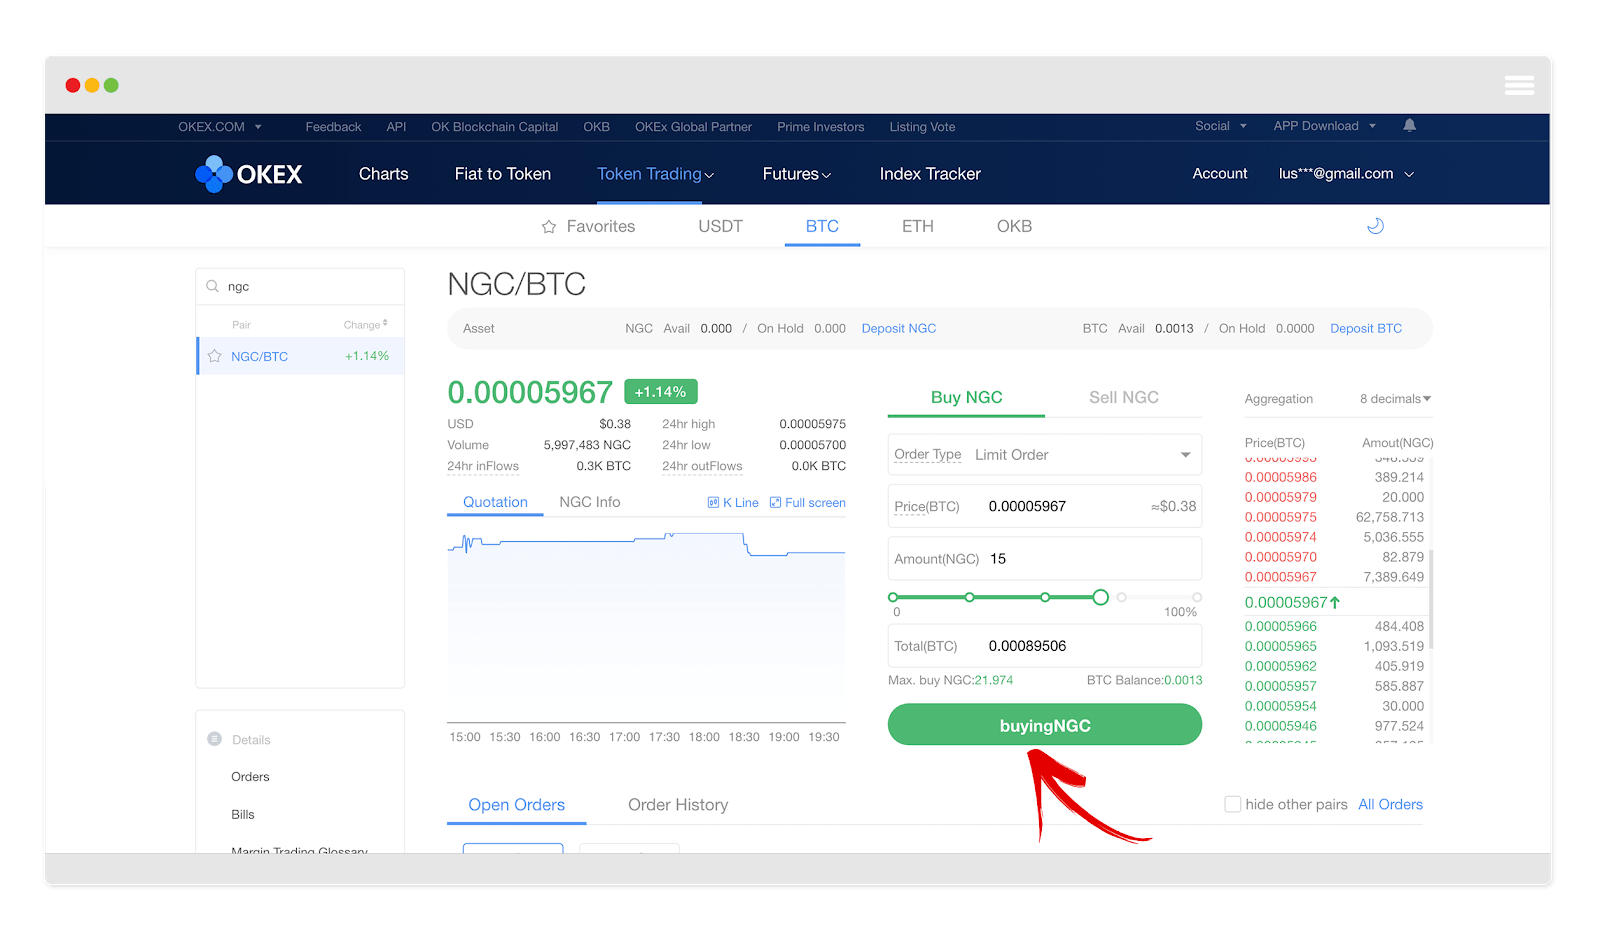Click the Amount(NGC) input field
This screenshot has height=943, width=1600.
(x=1044, y=559)
